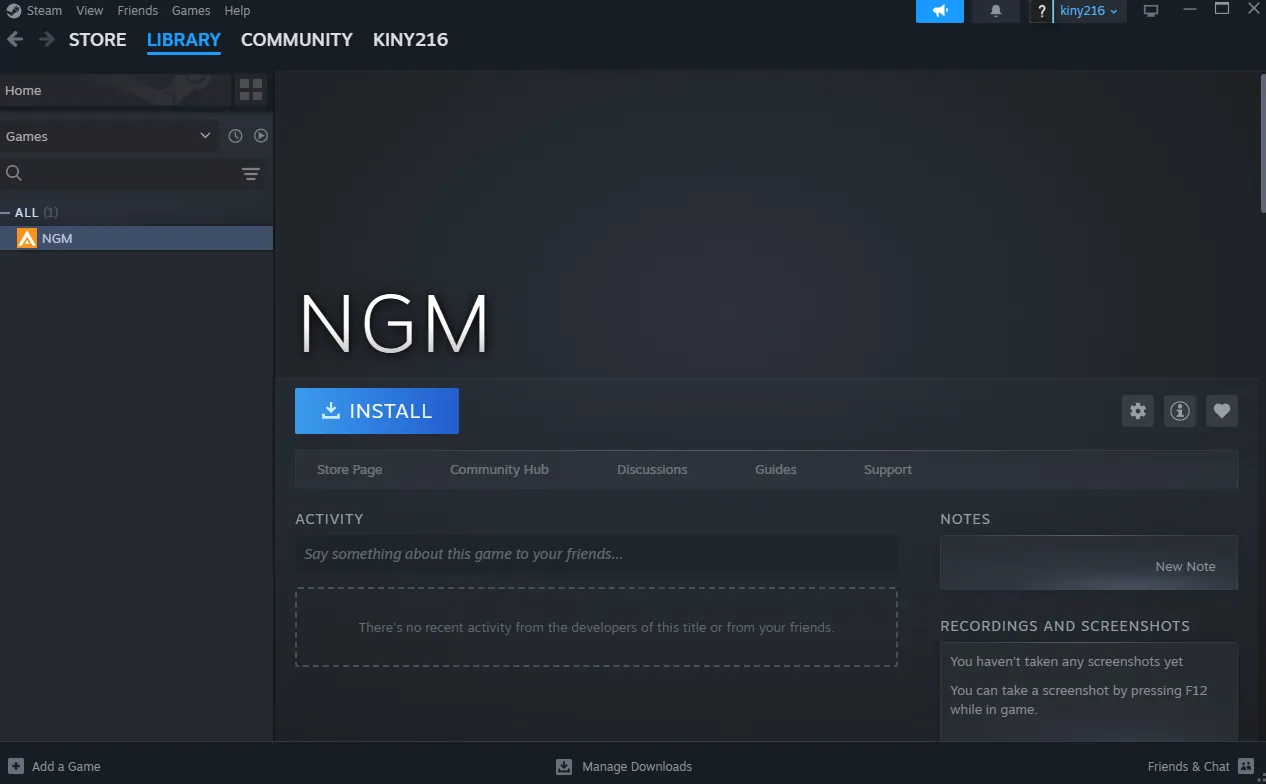Collapse the ALL games category
The width and height of the screenshot is (1266, 784).
(6, 213)
